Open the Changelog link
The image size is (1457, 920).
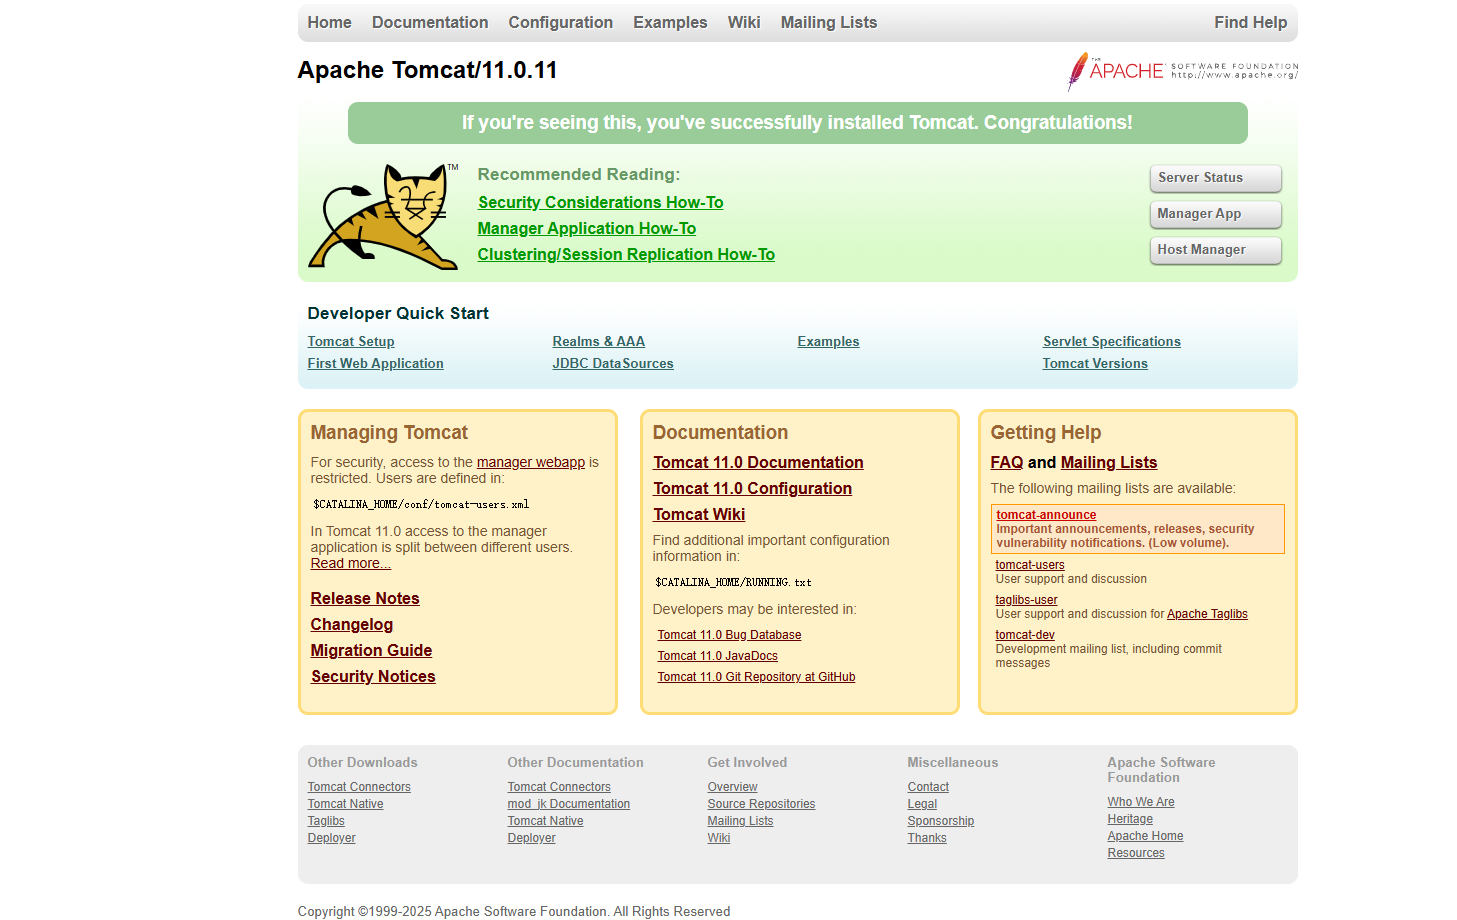coord(352,624)
